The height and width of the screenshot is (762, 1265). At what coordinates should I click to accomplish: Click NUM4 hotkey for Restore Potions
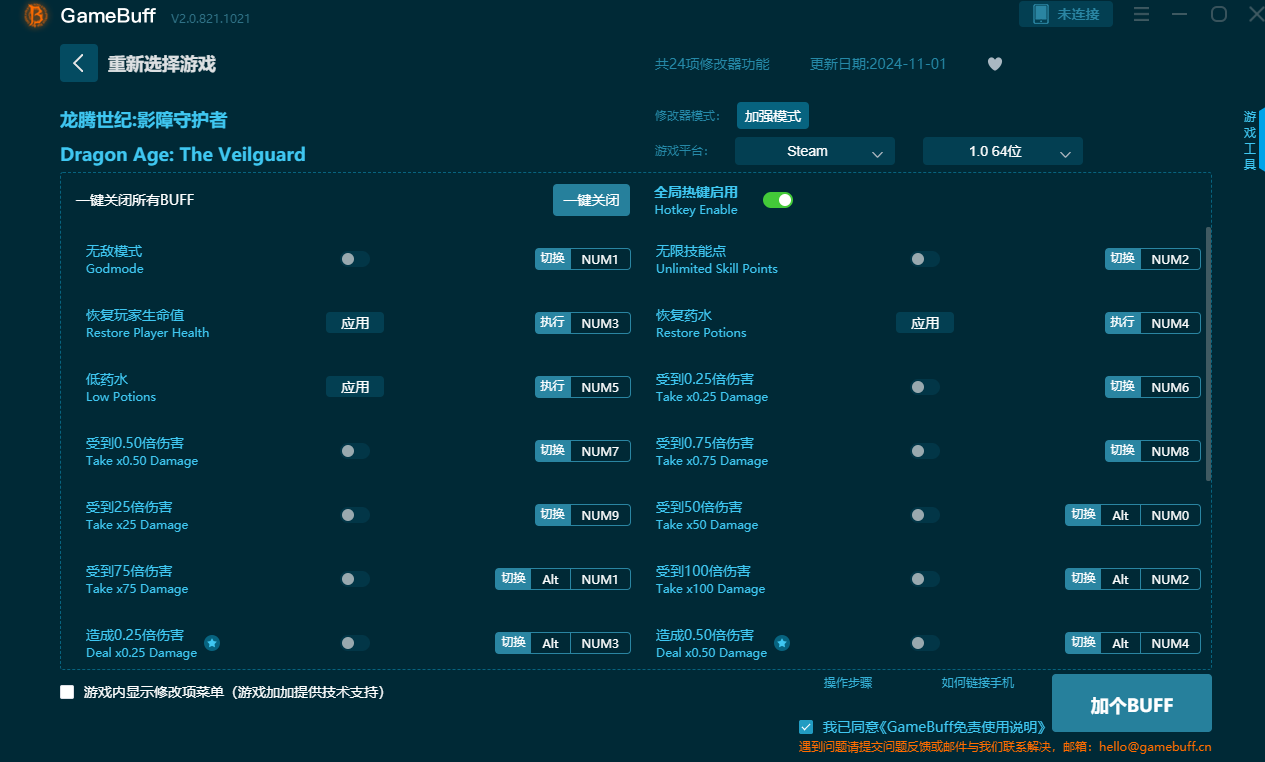click(1170, 323)
